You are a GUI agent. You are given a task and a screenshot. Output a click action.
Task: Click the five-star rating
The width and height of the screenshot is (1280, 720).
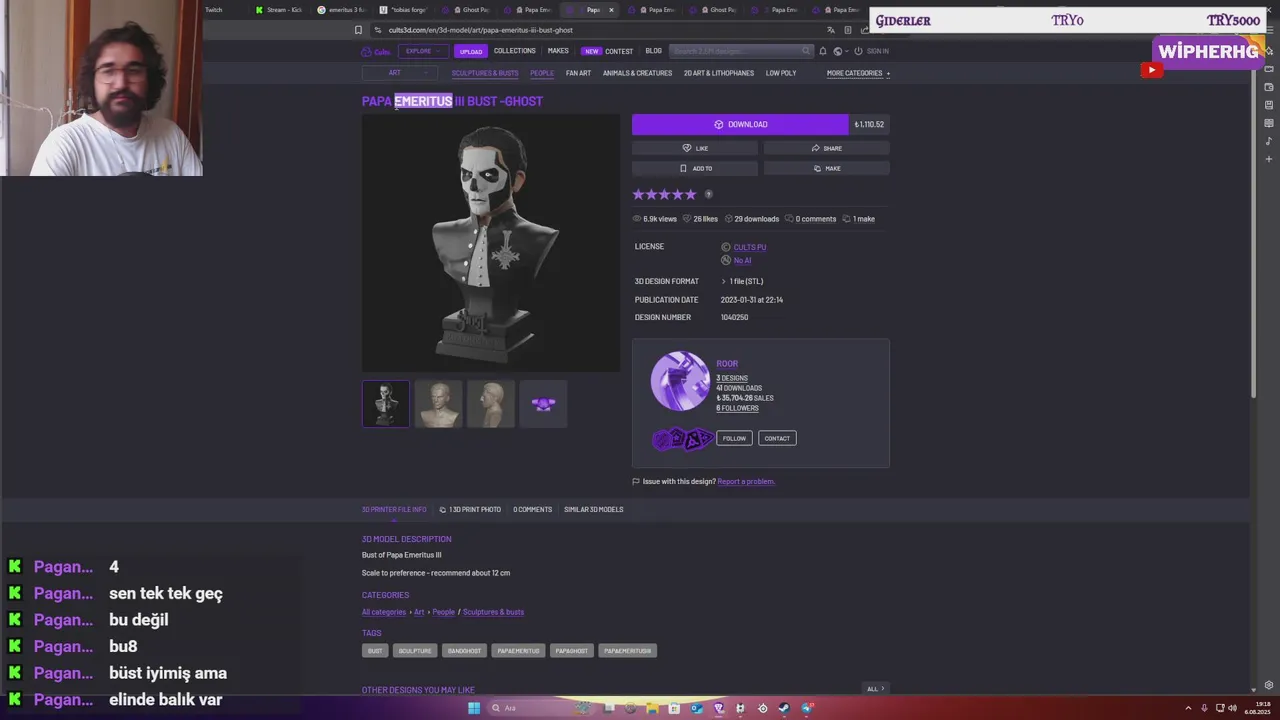[664, 194]
